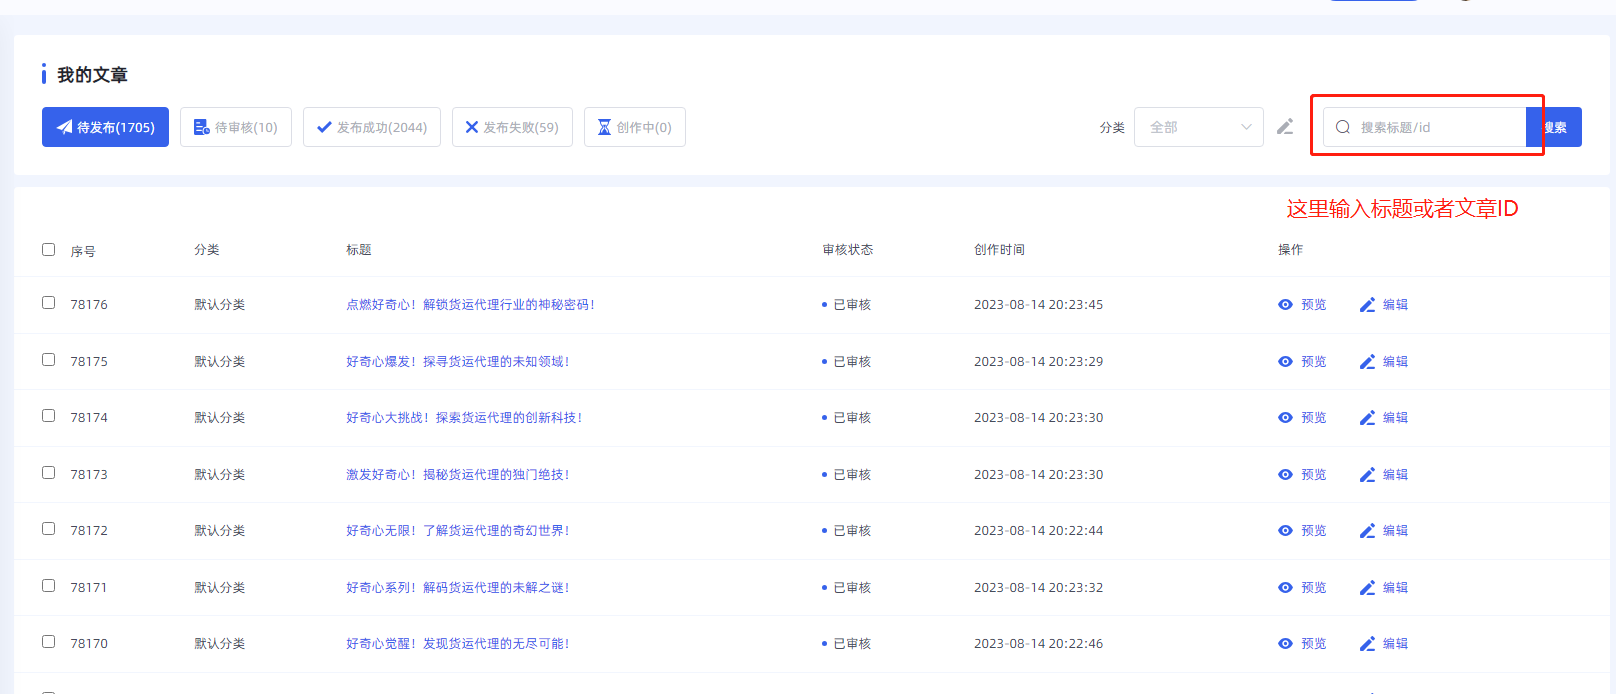Click the pencil edit icon for row 78175
Viewport: 1616px width, 694px height.
[1367, 362]
